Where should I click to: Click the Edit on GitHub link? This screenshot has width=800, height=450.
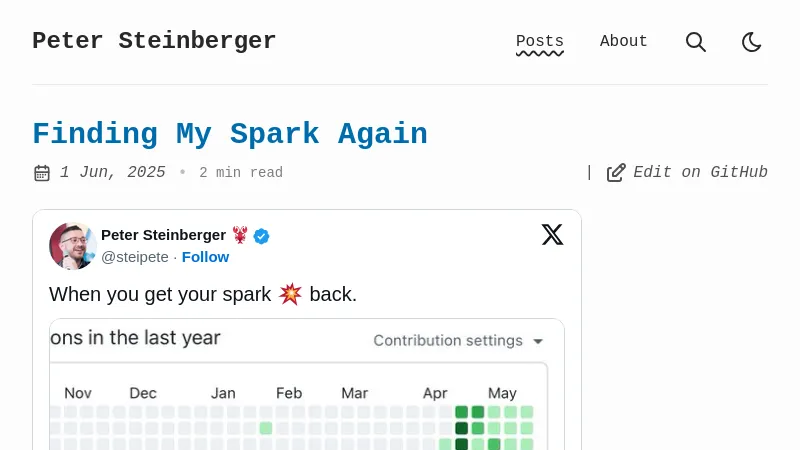pyautogui.click(x=700, y=173)
